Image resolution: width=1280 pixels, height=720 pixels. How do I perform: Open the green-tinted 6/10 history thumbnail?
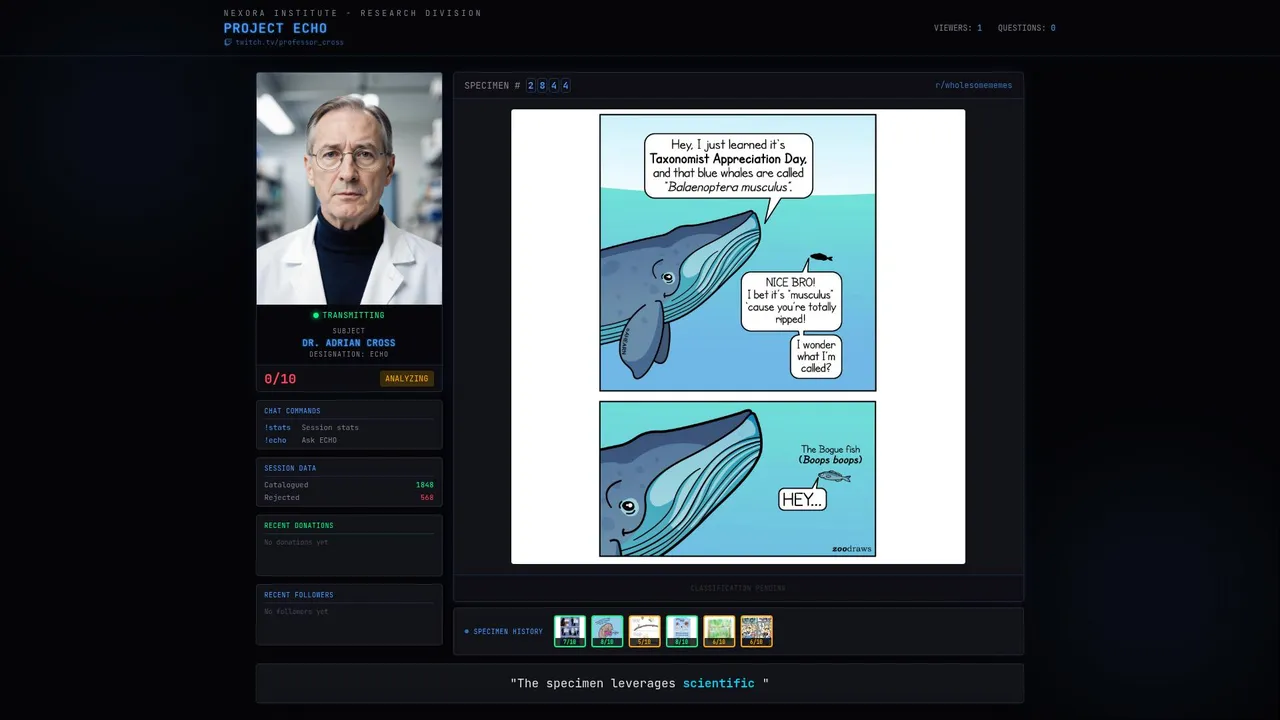(x=719, y=631)
